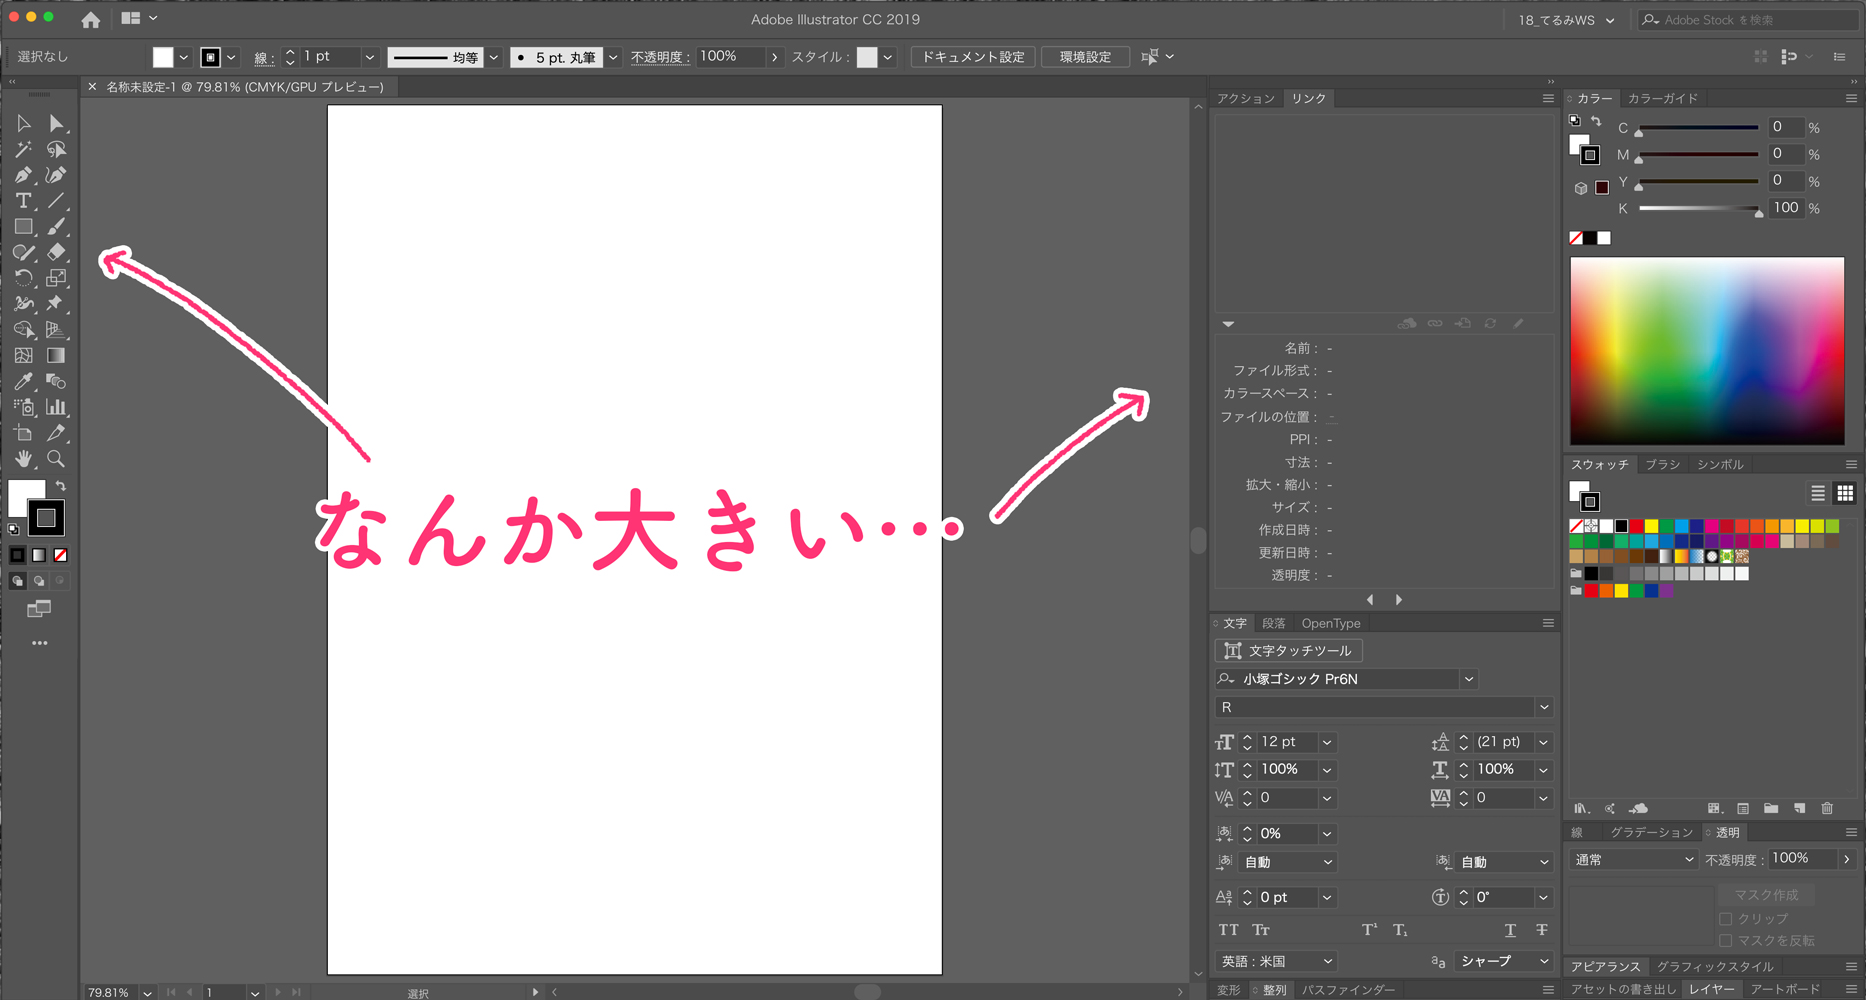Open the language 英語：米国 dropdown
Image resolution: width=1866 pixels, height=1000 pixels.
[1276, 961]
